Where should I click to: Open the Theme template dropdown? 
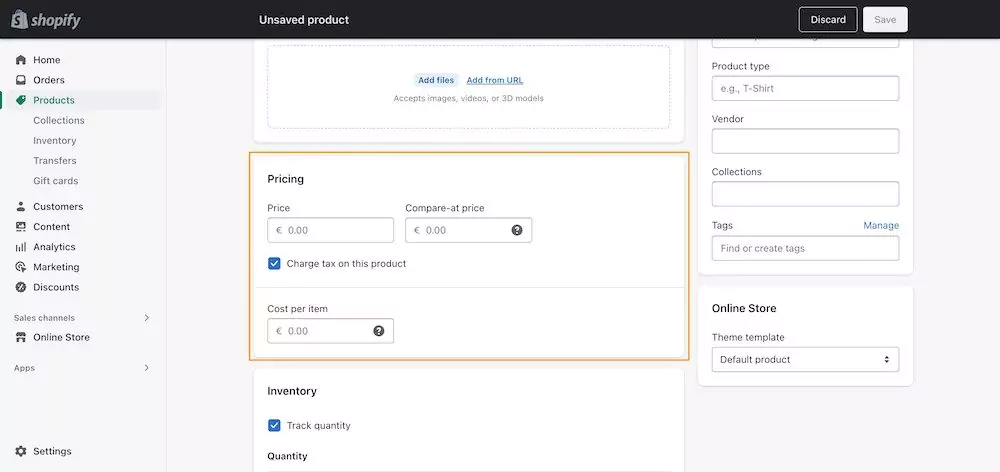805,360
